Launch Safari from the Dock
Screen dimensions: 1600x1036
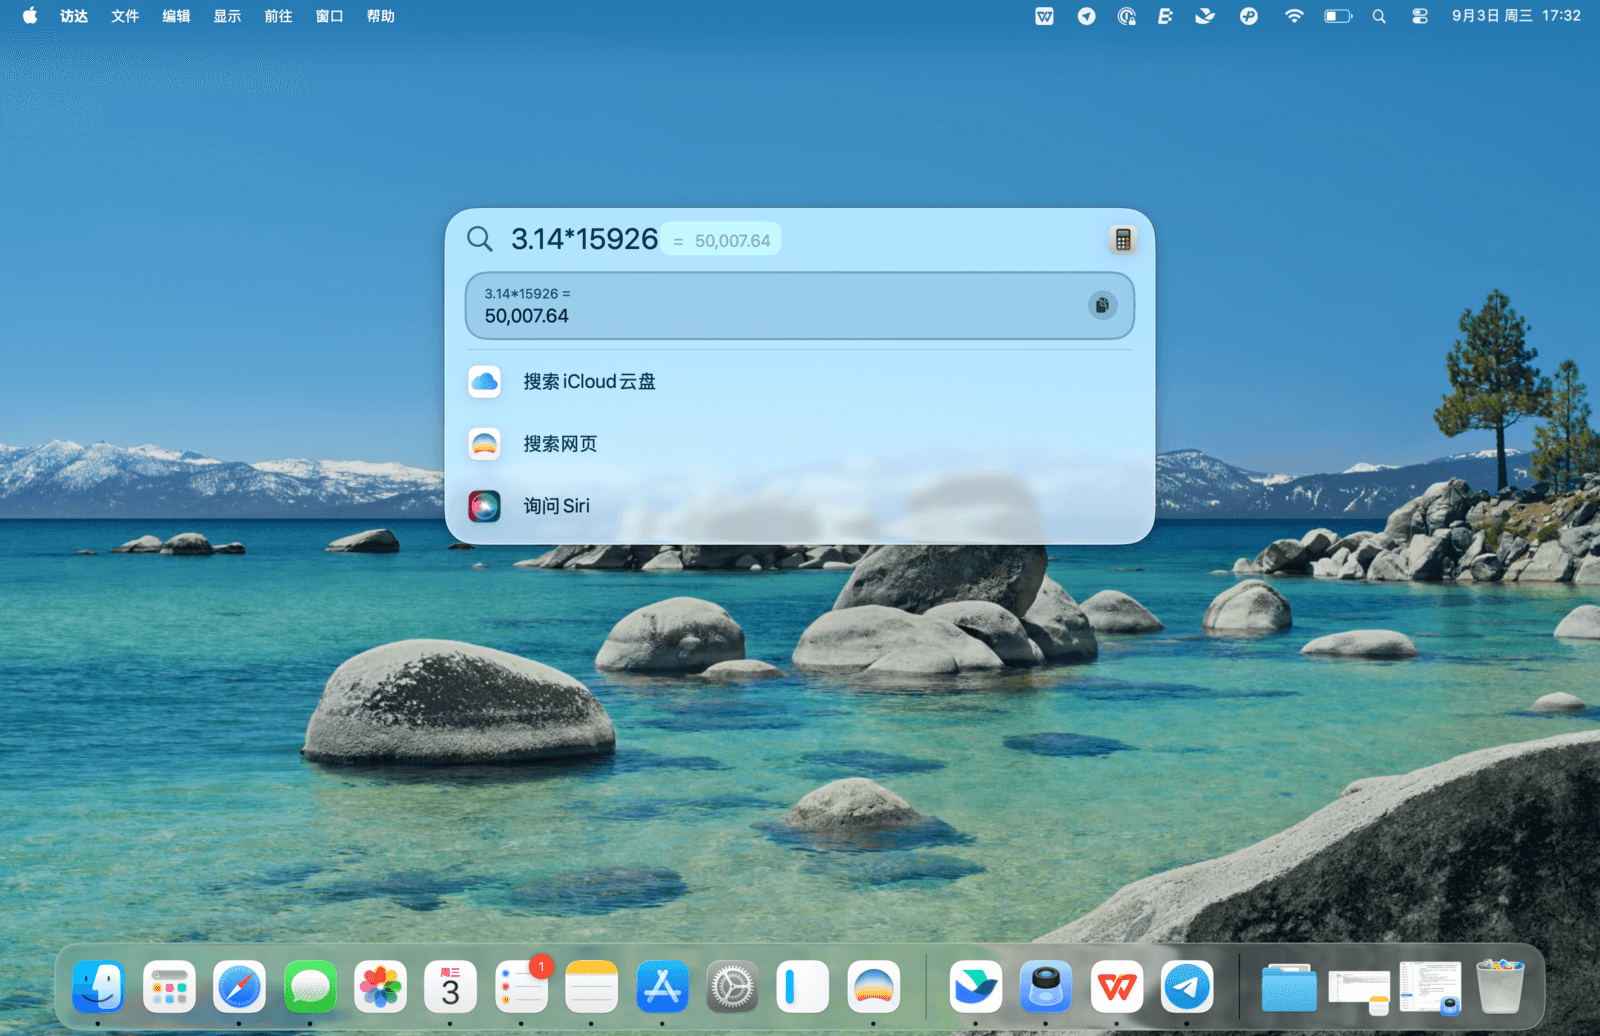[239, 987]
